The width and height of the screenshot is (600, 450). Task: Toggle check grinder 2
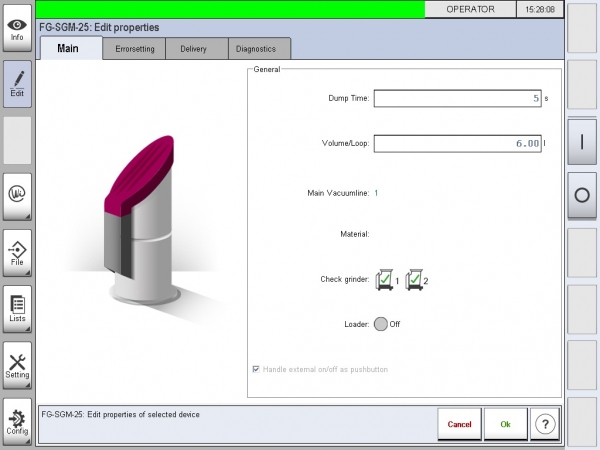coord(415,280)
